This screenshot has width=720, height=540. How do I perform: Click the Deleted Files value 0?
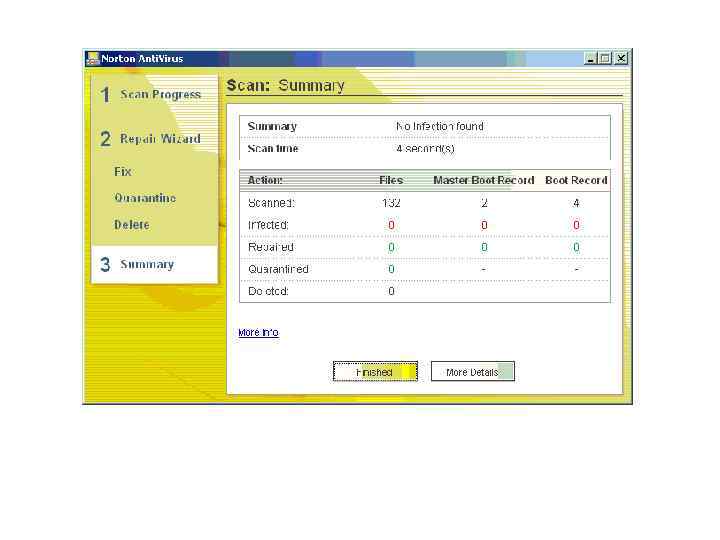pyautogui.click(x=391, y=291)
